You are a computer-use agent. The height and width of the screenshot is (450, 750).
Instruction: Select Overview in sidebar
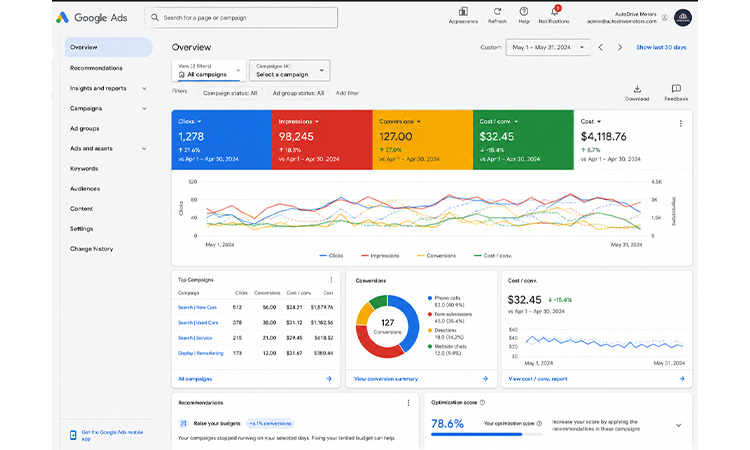coord(109,47)
